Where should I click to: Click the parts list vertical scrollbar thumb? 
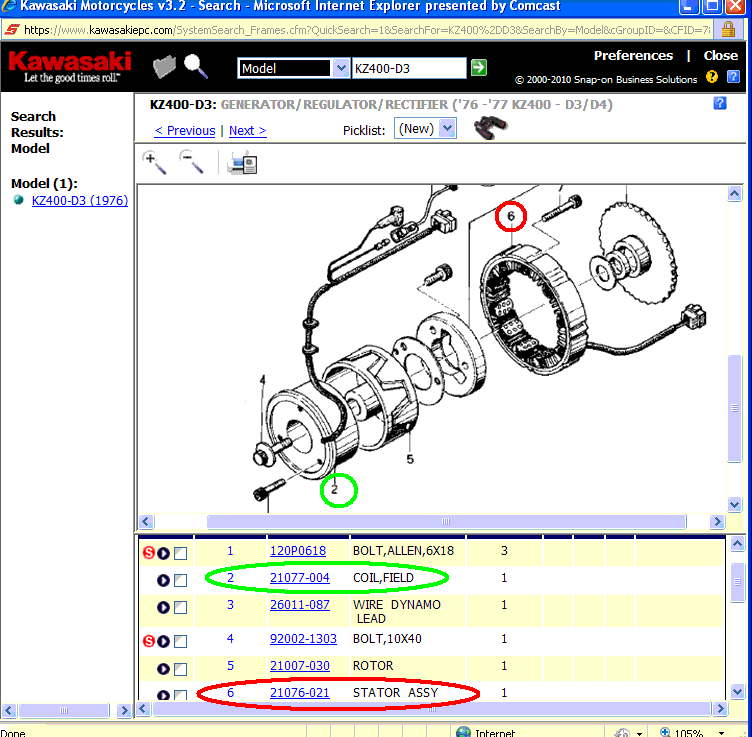(x=737, y=582)
